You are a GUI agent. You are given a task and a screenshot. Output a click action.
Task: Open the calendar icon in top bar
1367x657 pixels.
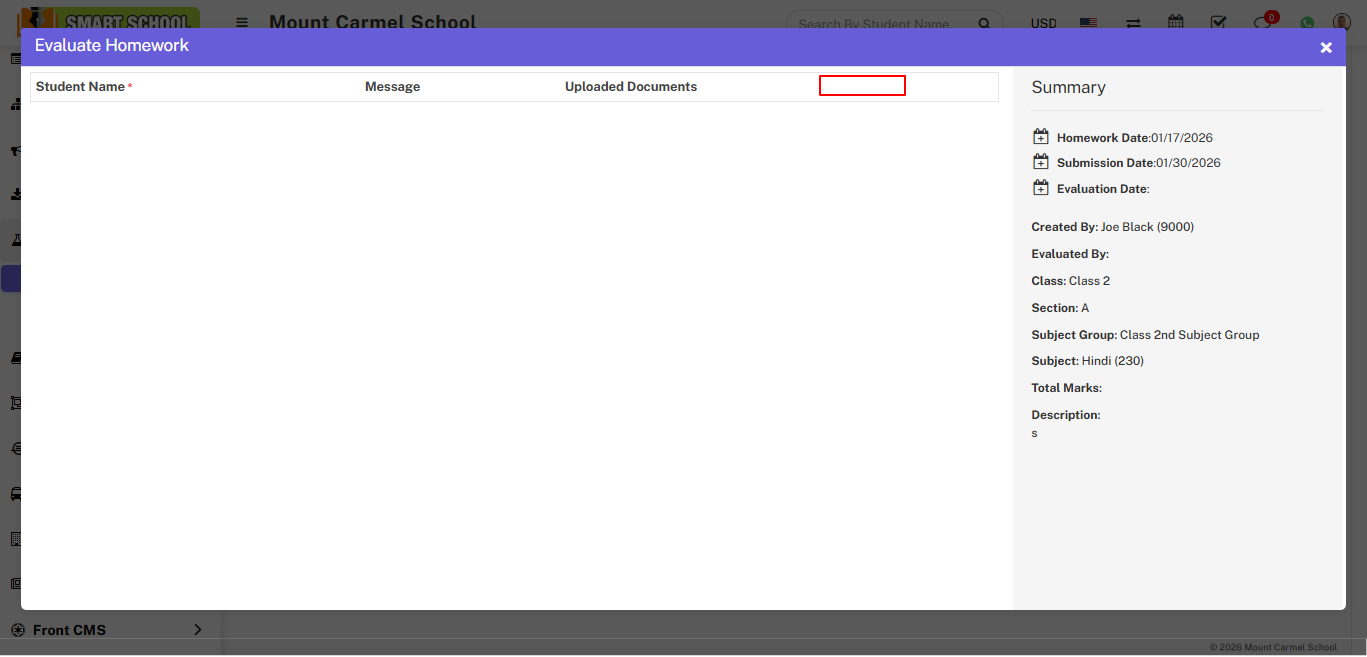tap(1176, 22)
